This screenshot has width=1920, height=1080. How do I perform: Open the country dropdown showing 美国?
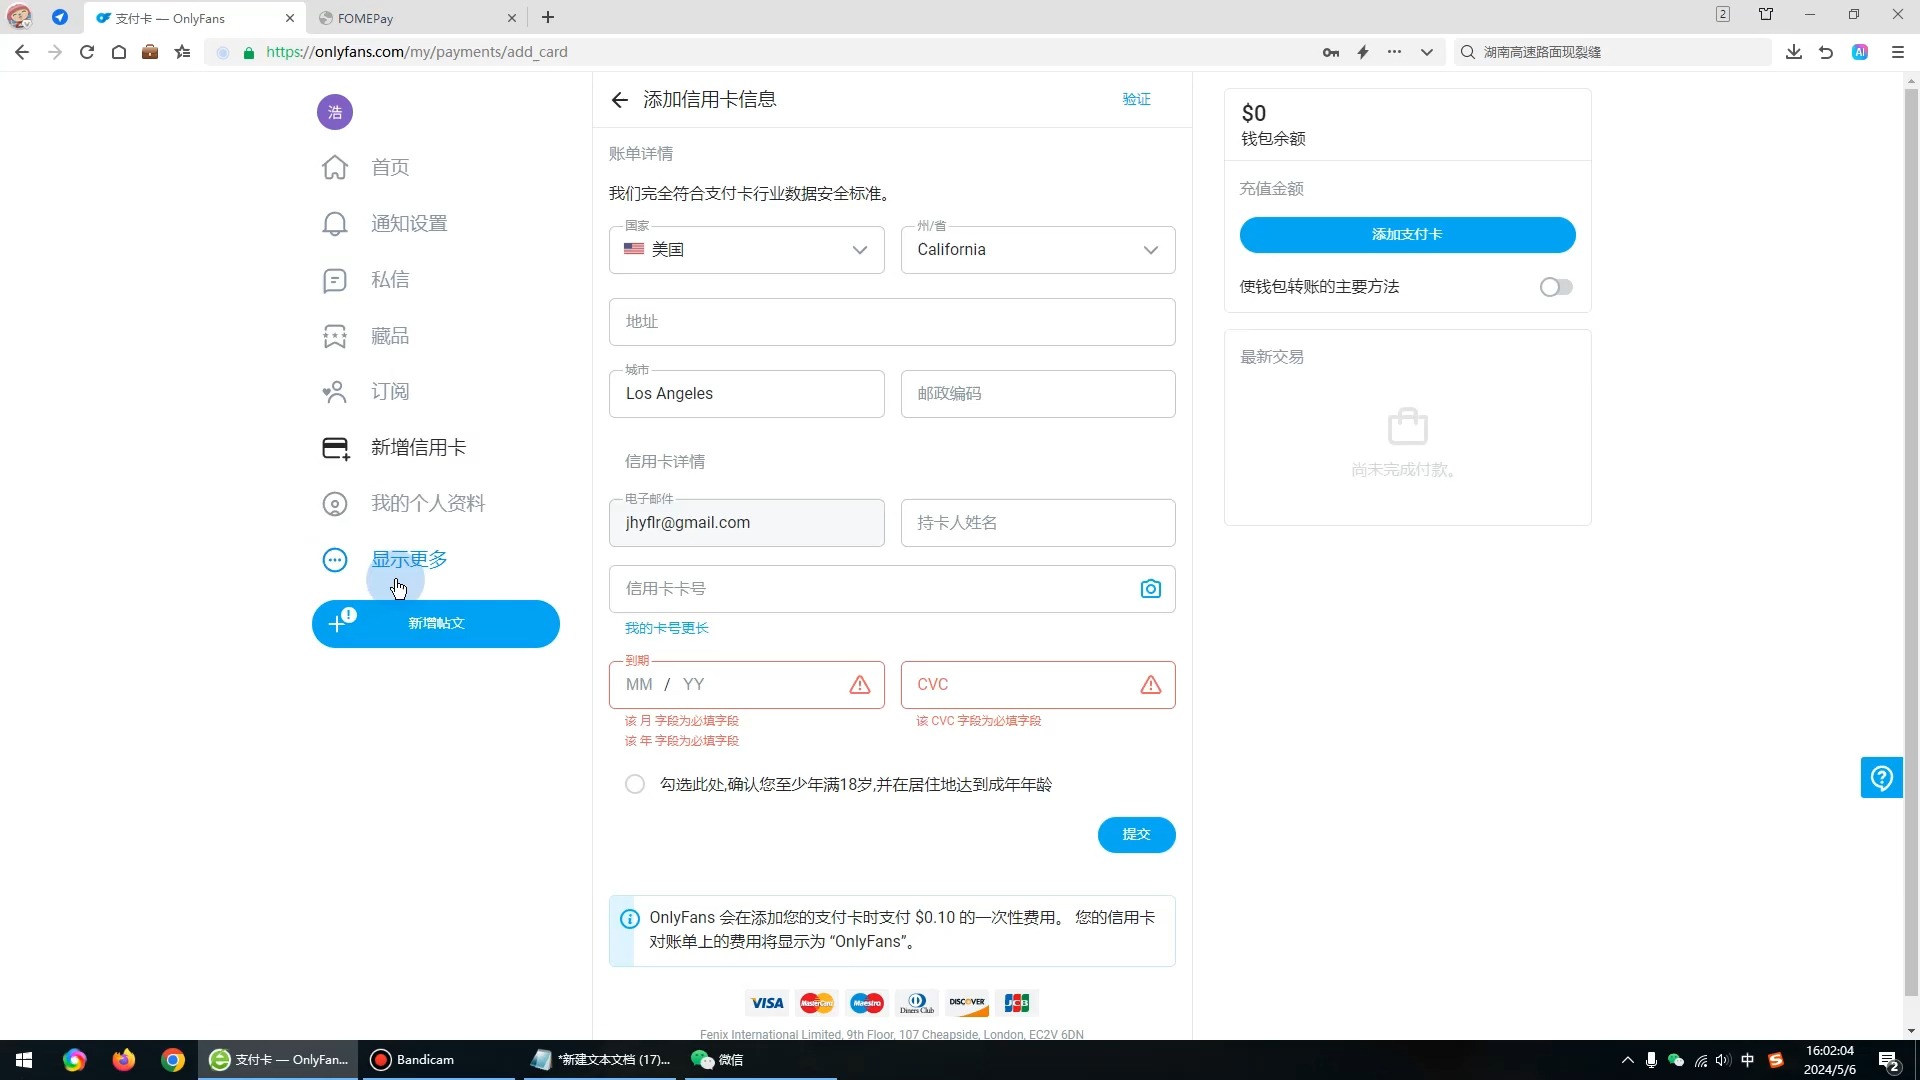[746, 250]
